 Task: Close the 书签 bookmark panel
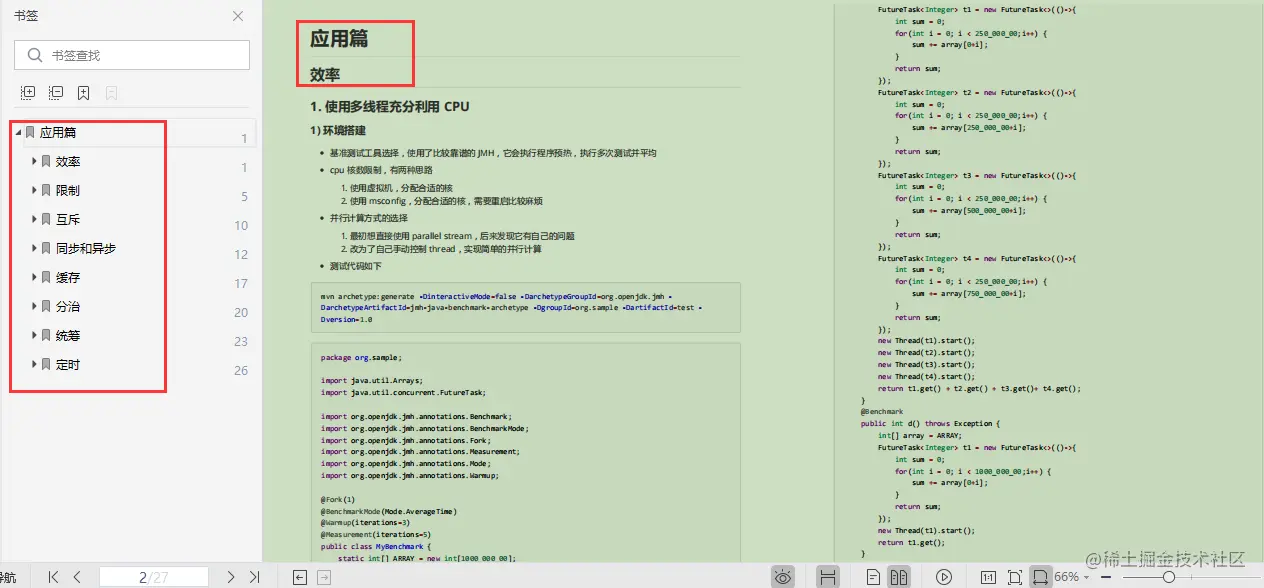238,17
